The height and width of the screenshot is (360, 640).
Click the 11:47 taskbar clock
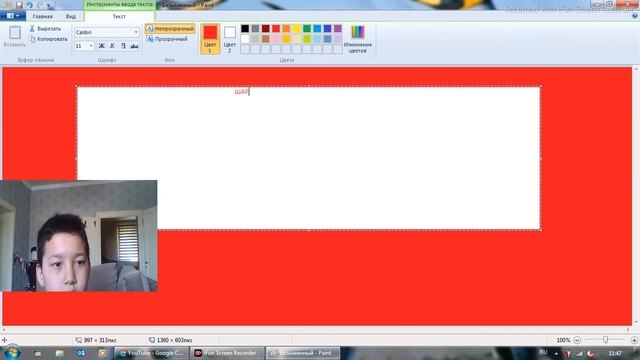tap(615, 353)
